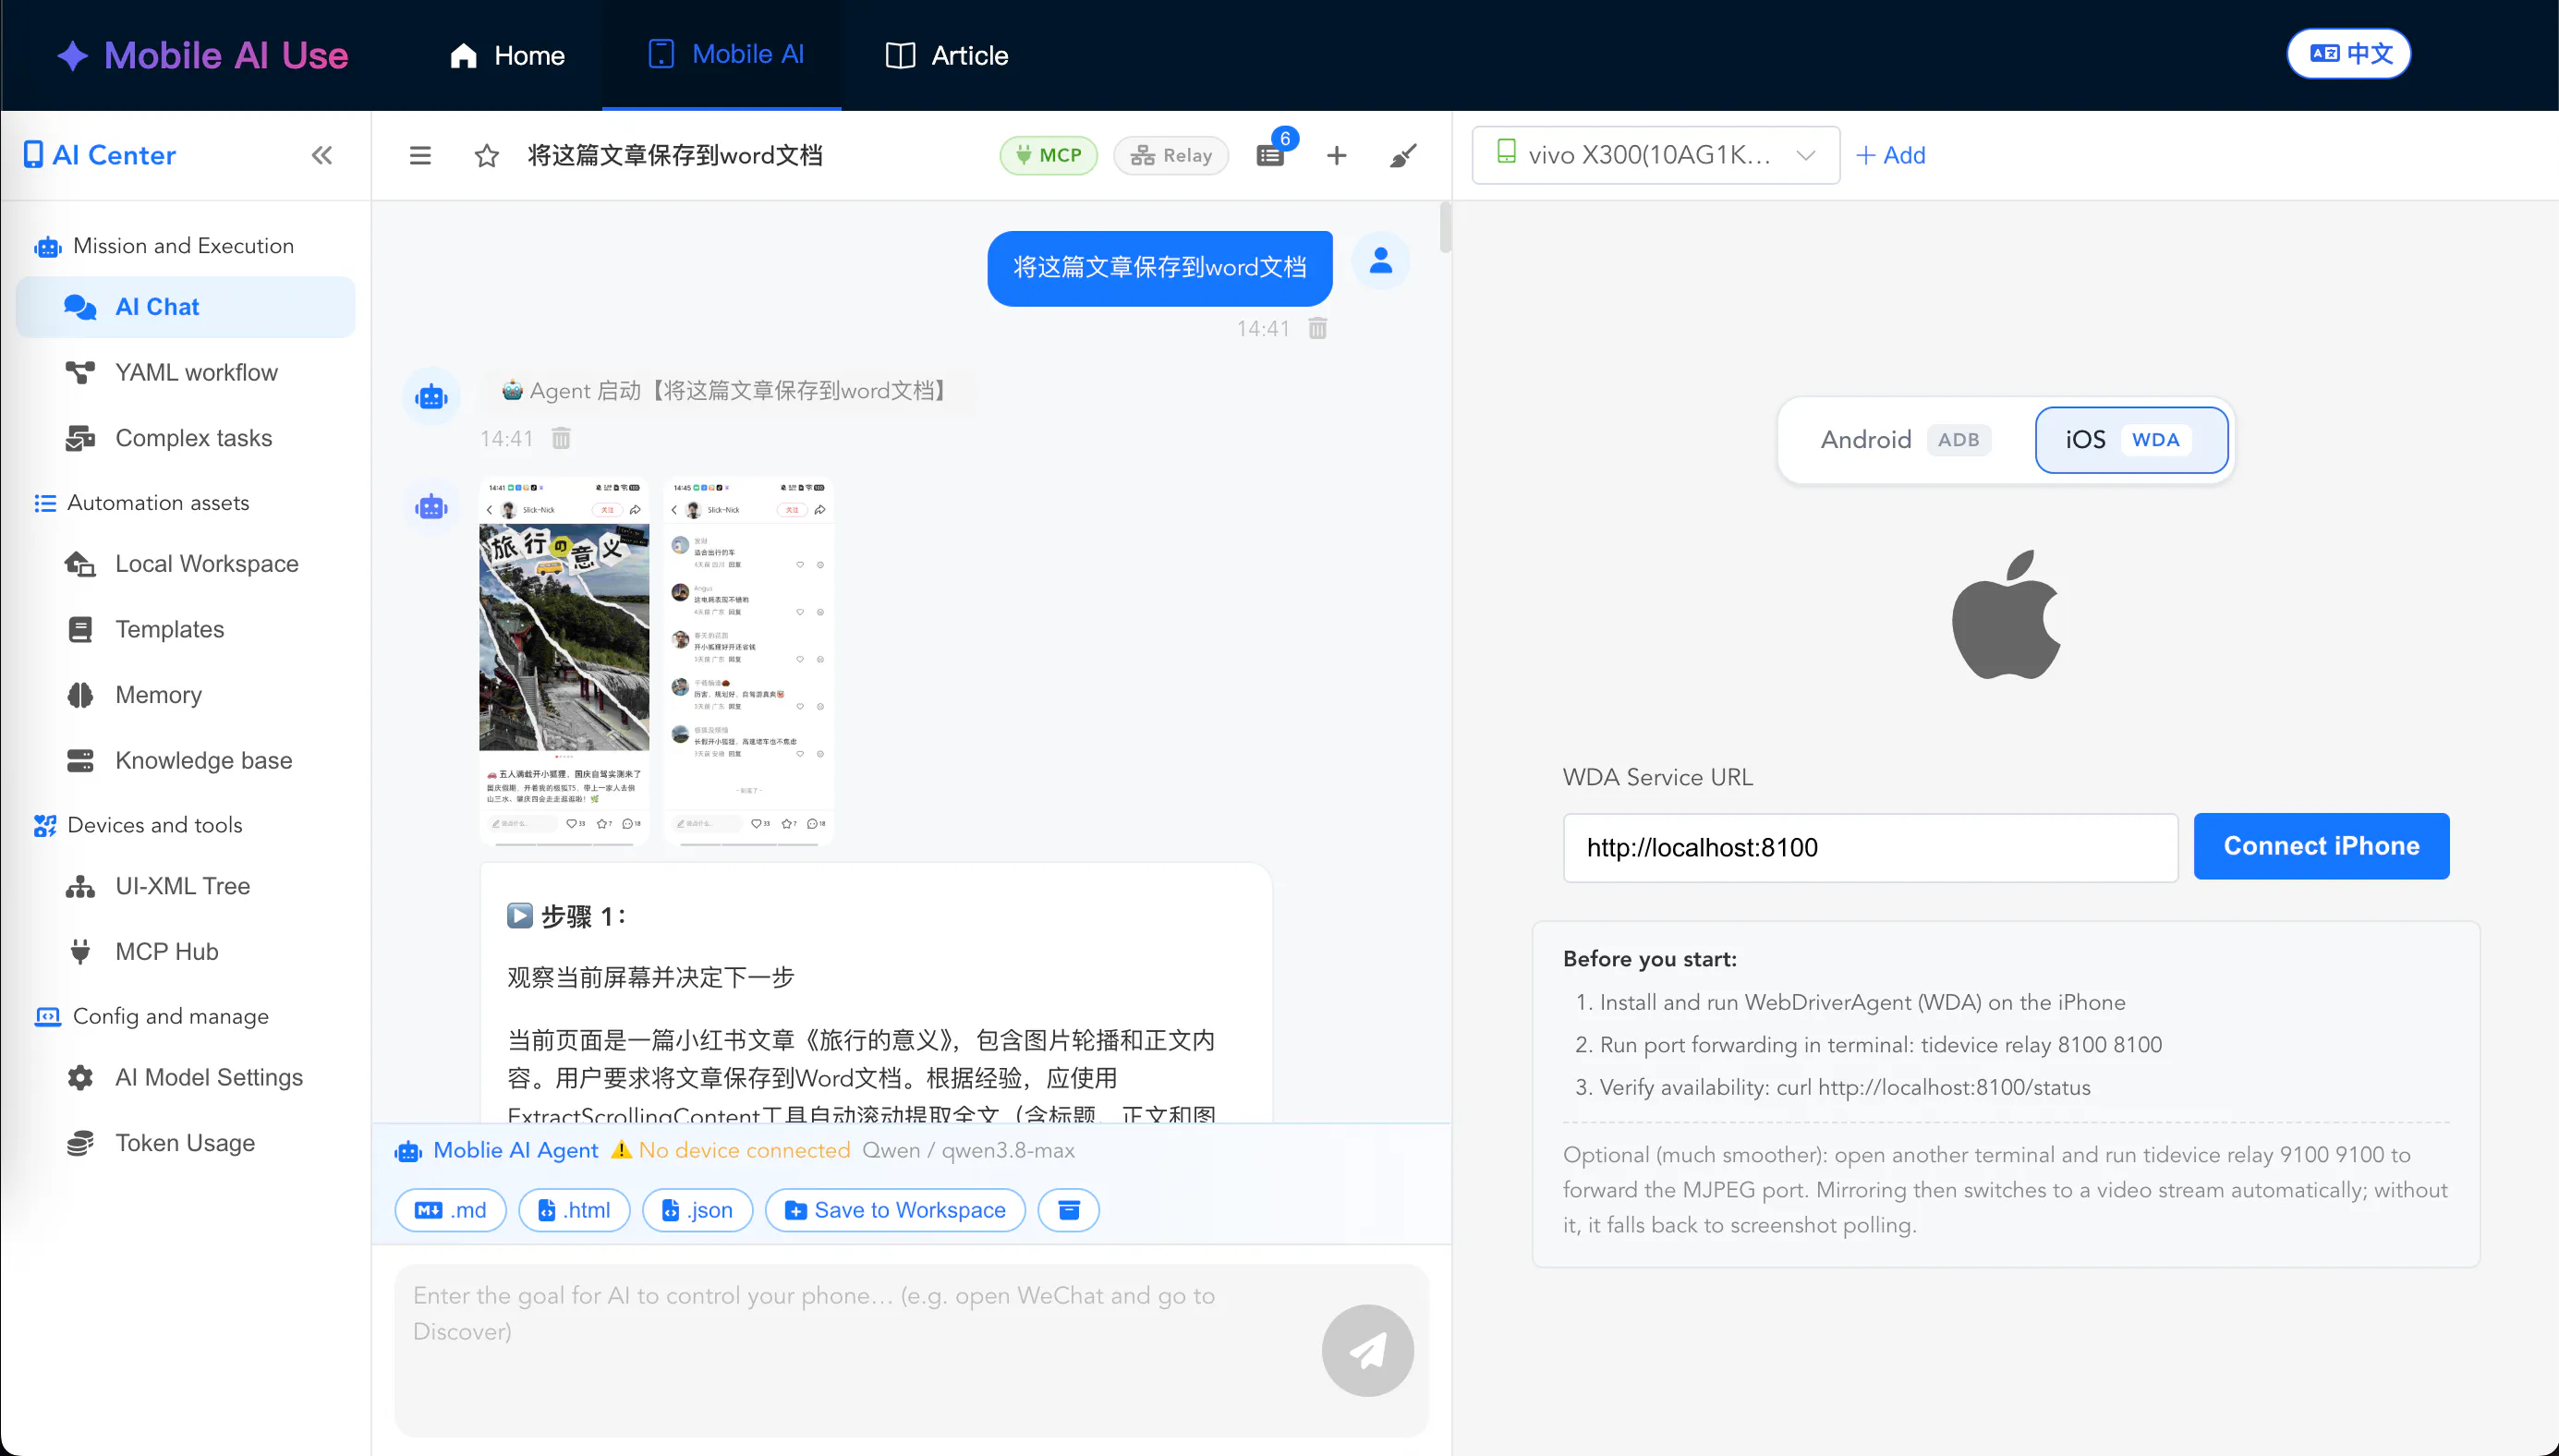The image size is (2559, 1456).
Task: Start a new chat with the plus icon
Action: 1336,155
